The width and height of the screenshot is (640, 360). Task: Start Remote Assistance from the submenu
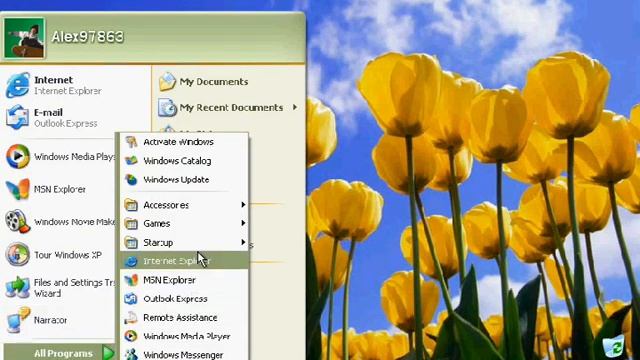[184, 318]
